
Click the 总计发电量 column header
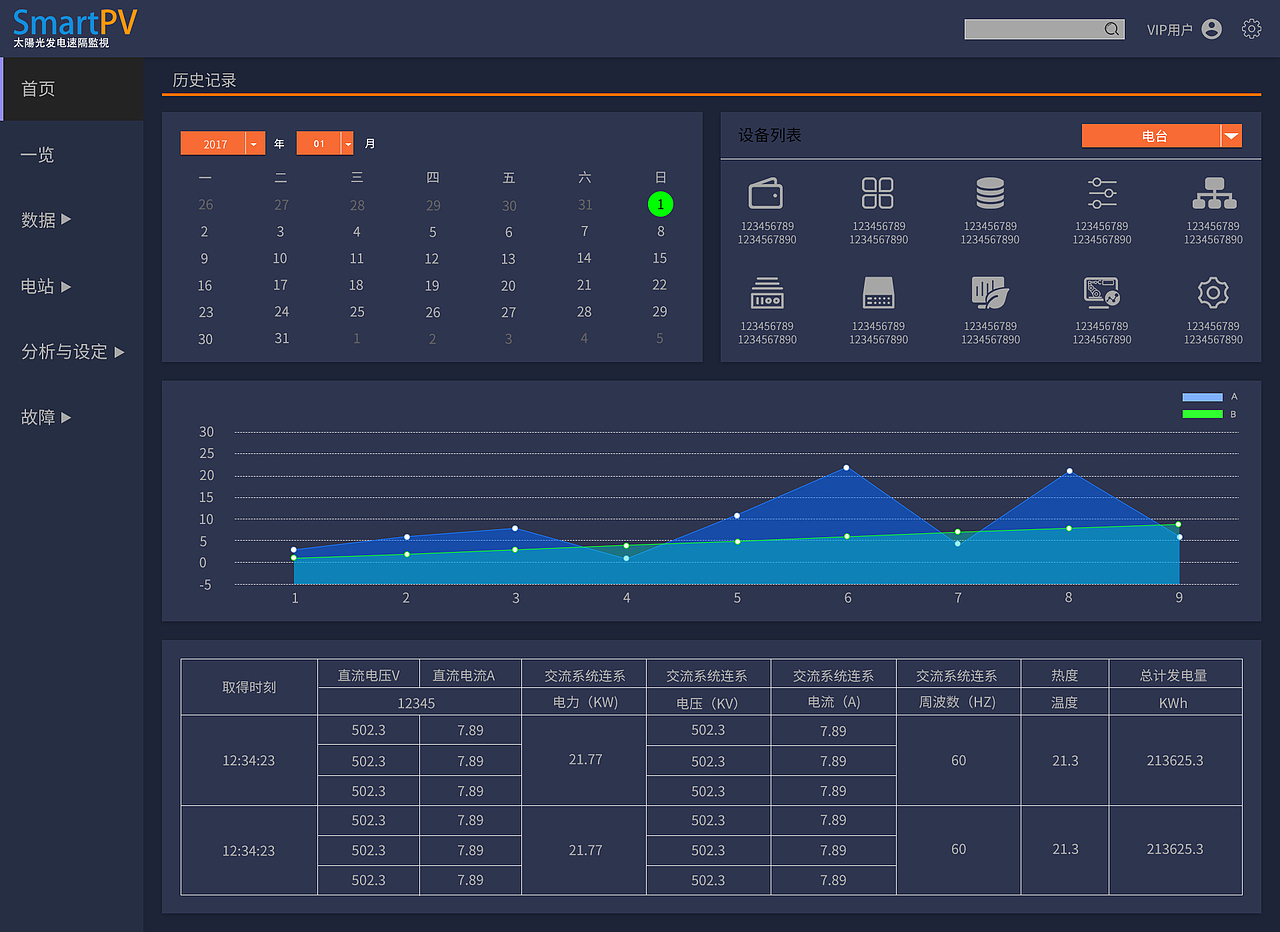tap(1174, 675)
